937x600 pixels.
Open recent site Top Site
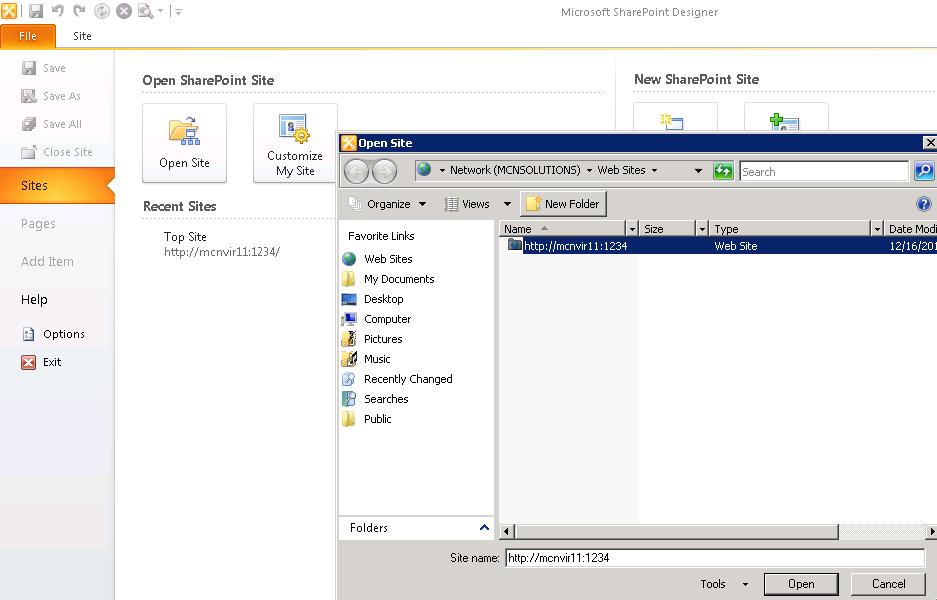(185, 237)
